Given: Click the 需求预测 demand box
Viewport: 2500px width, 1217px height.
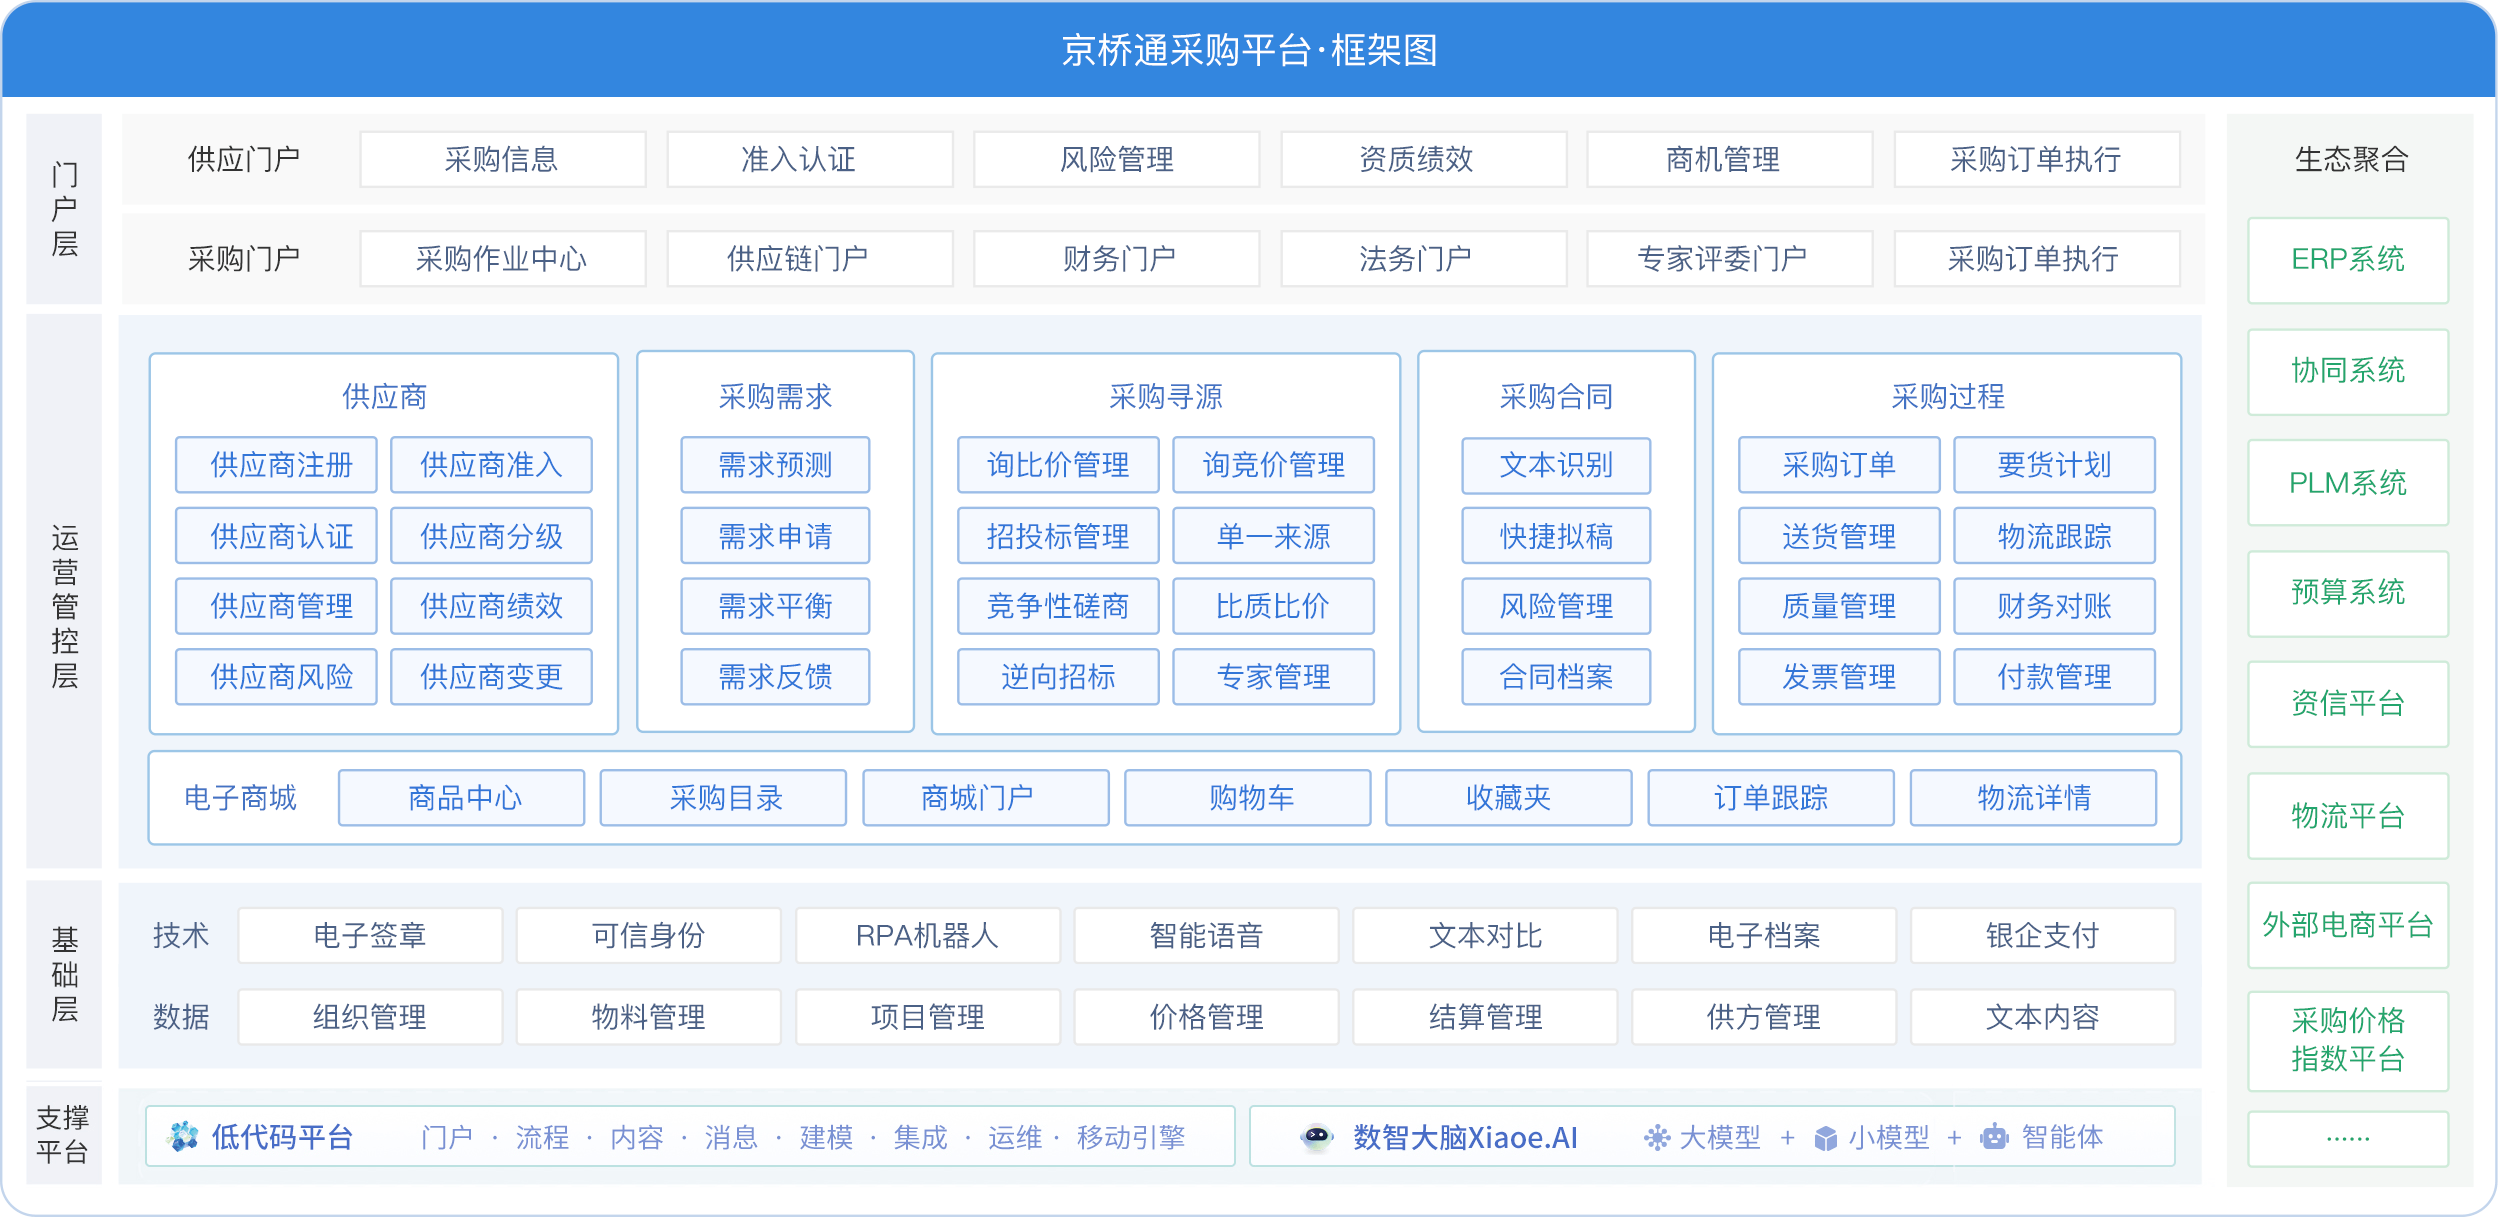Looking at the screenshot, I should click(775, 465).
